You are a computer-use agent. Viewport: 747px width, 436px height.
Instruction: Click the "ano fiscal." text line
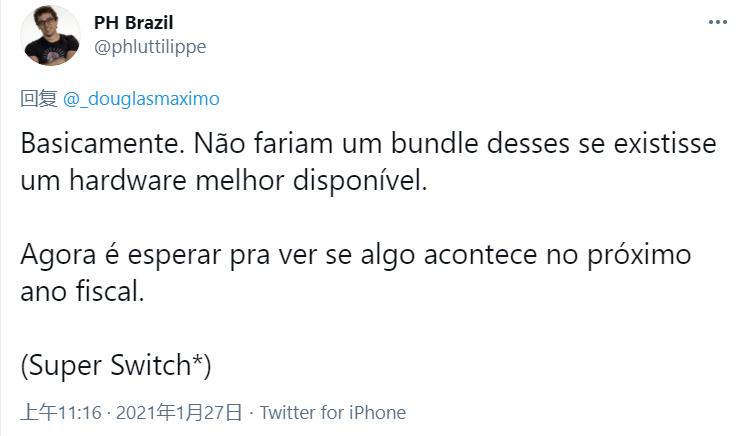pos(81,294)
